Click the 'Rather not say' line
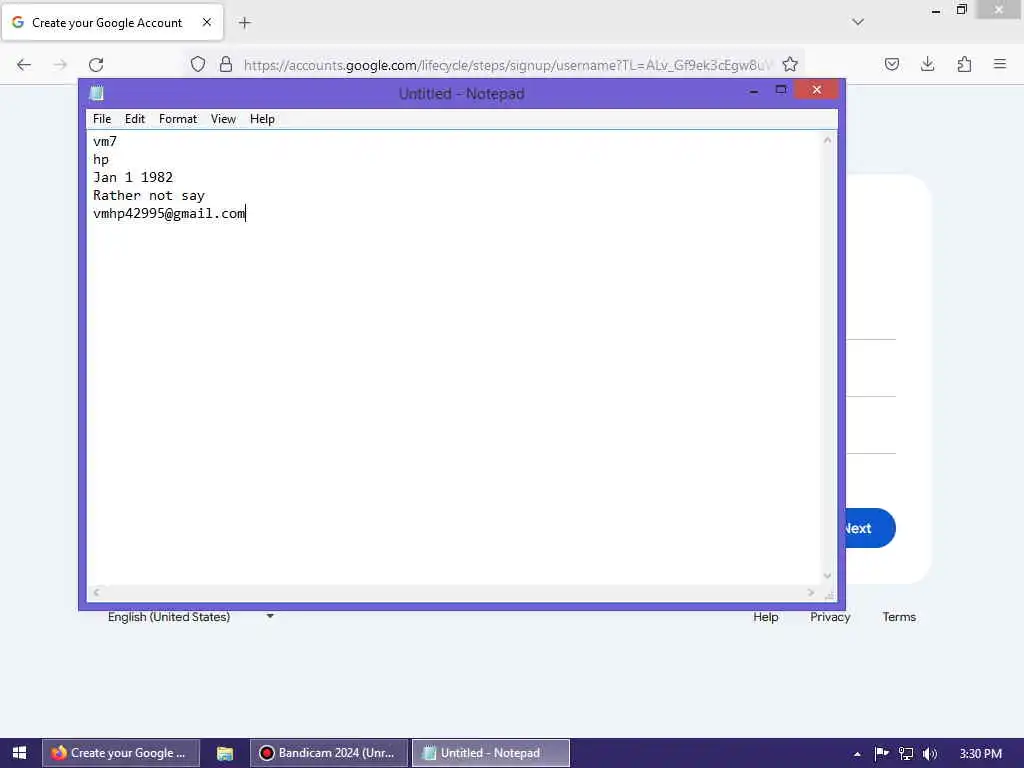1024x768 pixels. (149, 195)
